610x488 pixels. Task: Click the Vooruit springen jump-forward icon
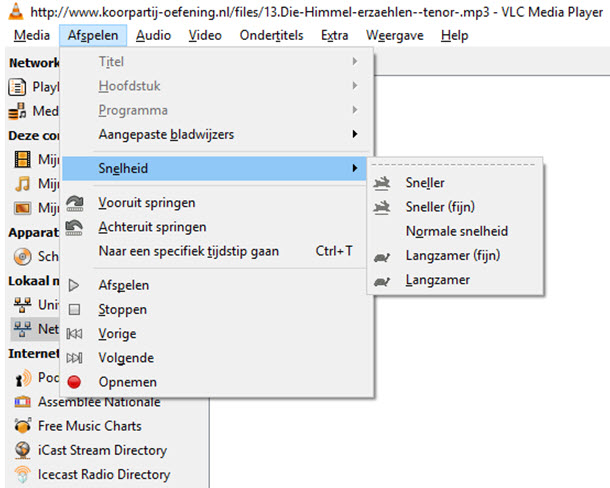tap(75, 203)
